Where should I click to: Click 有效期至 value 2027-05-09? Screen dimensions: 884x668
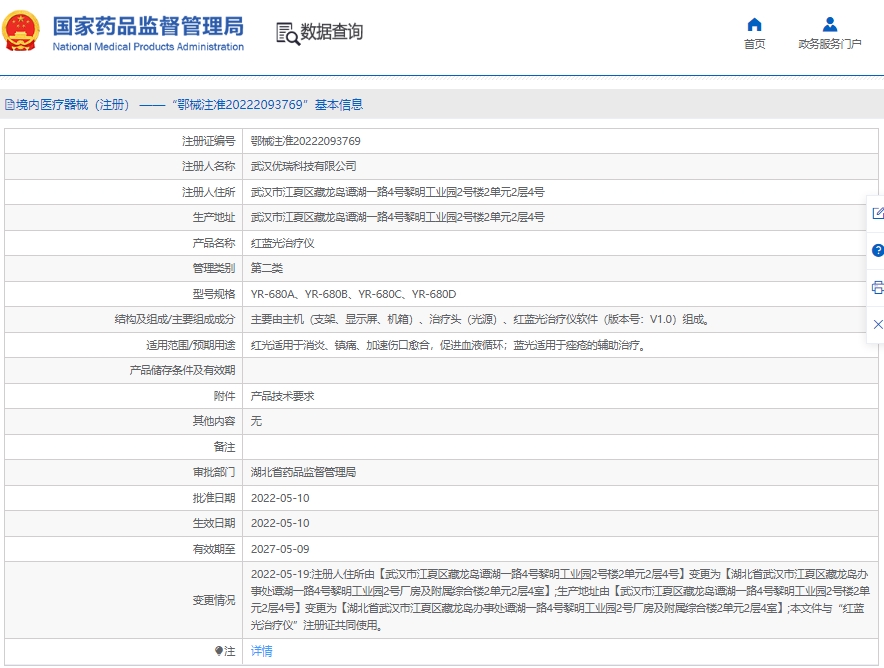tap(280, 549)
